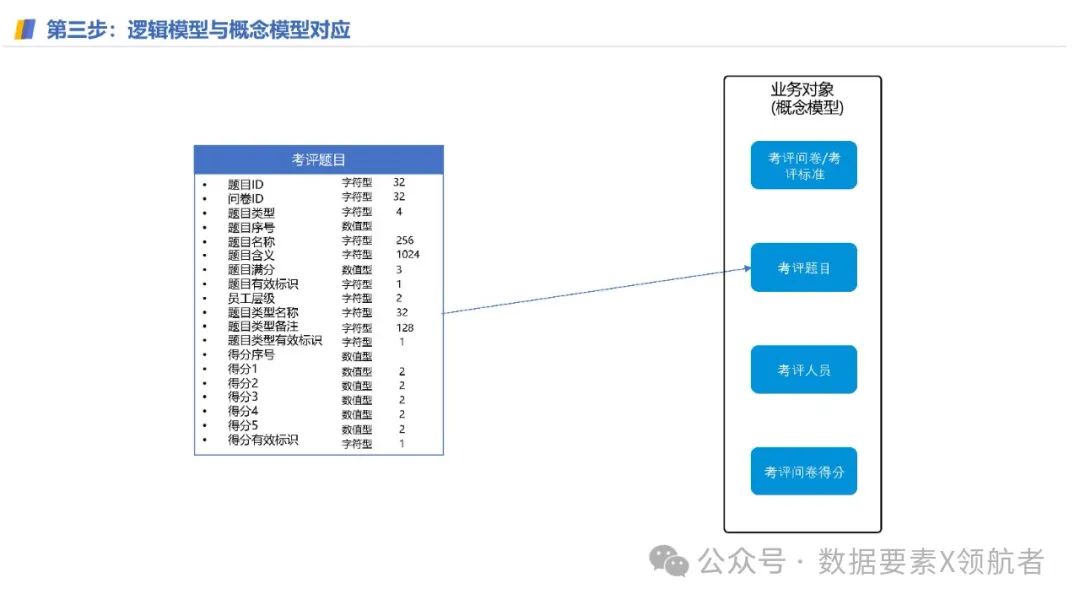The height and width of the screenshot is (605, 1080).
Task: Click the 得分3 field name
Action: tap(242, 398)
